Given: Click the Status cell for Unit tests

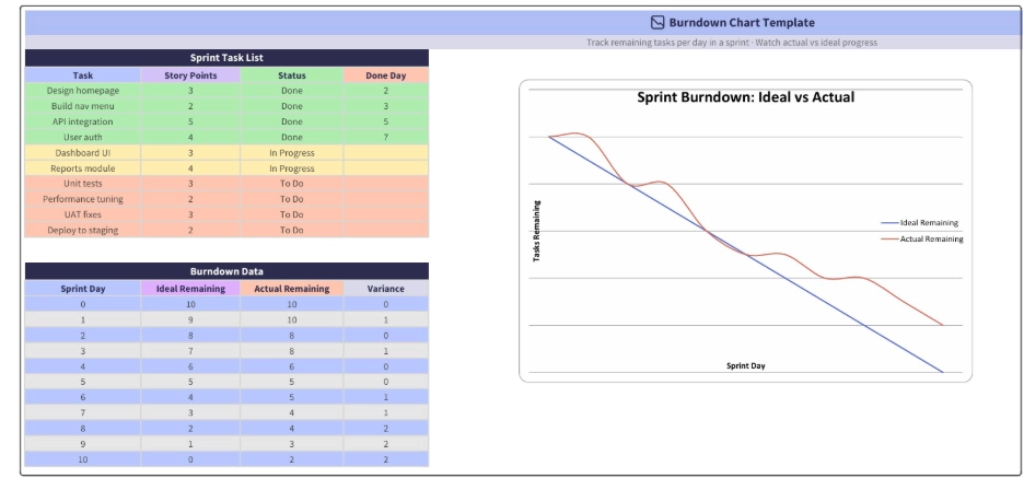Looking at the screenshot, I should click(292, 184).
